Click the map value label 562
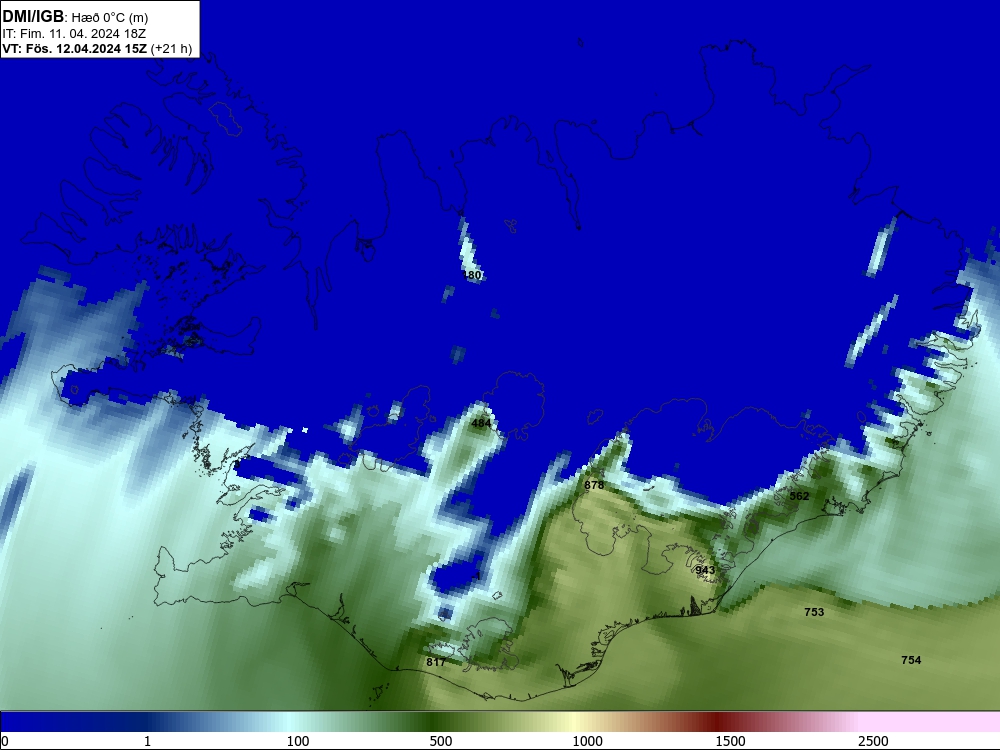This screenshot has height=750, width=1000. [799, 496]
